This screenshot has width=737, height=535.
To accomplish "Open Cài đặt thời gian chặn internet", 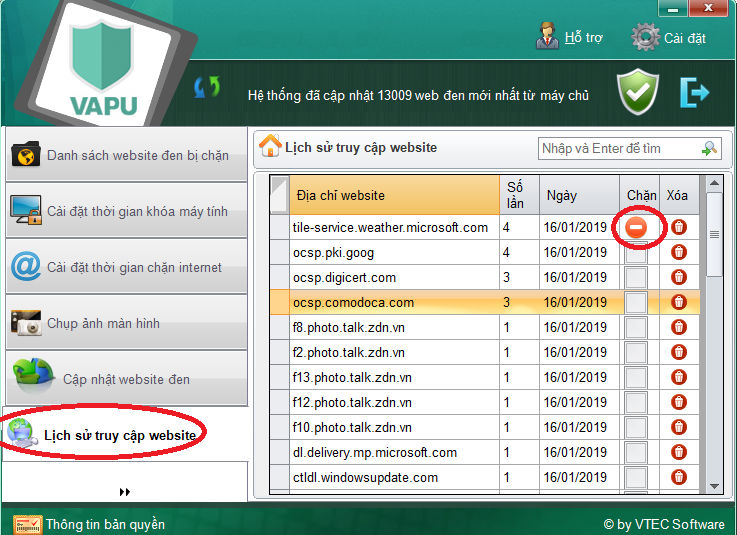I will click(126, 267).
